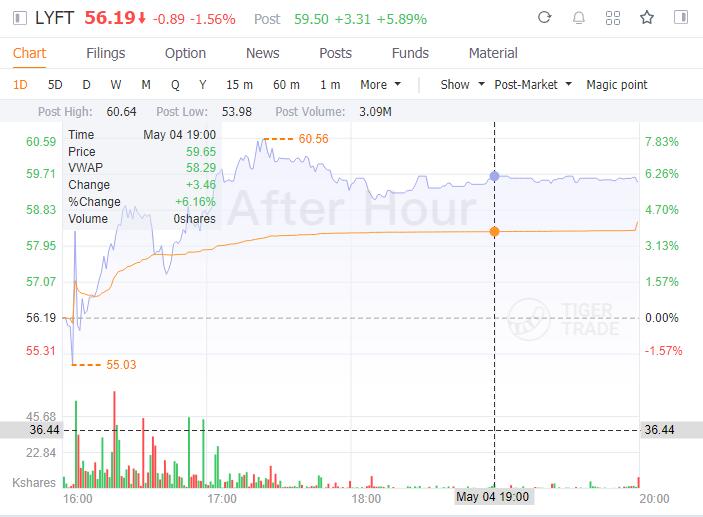
Task: Click the tallest red volume bar
Action: (x=114, y=439)
